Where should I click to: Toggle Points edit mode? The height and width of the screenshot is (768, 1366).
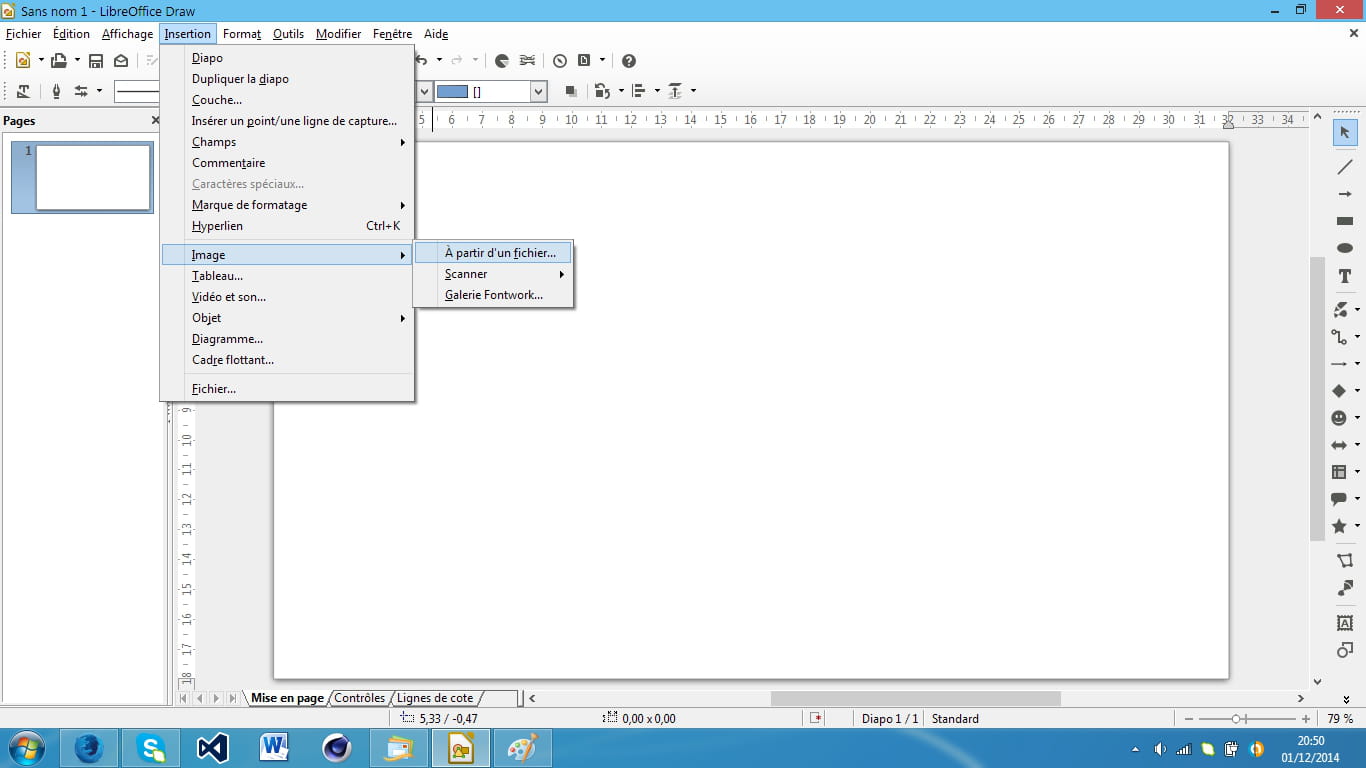(1345, 560)
